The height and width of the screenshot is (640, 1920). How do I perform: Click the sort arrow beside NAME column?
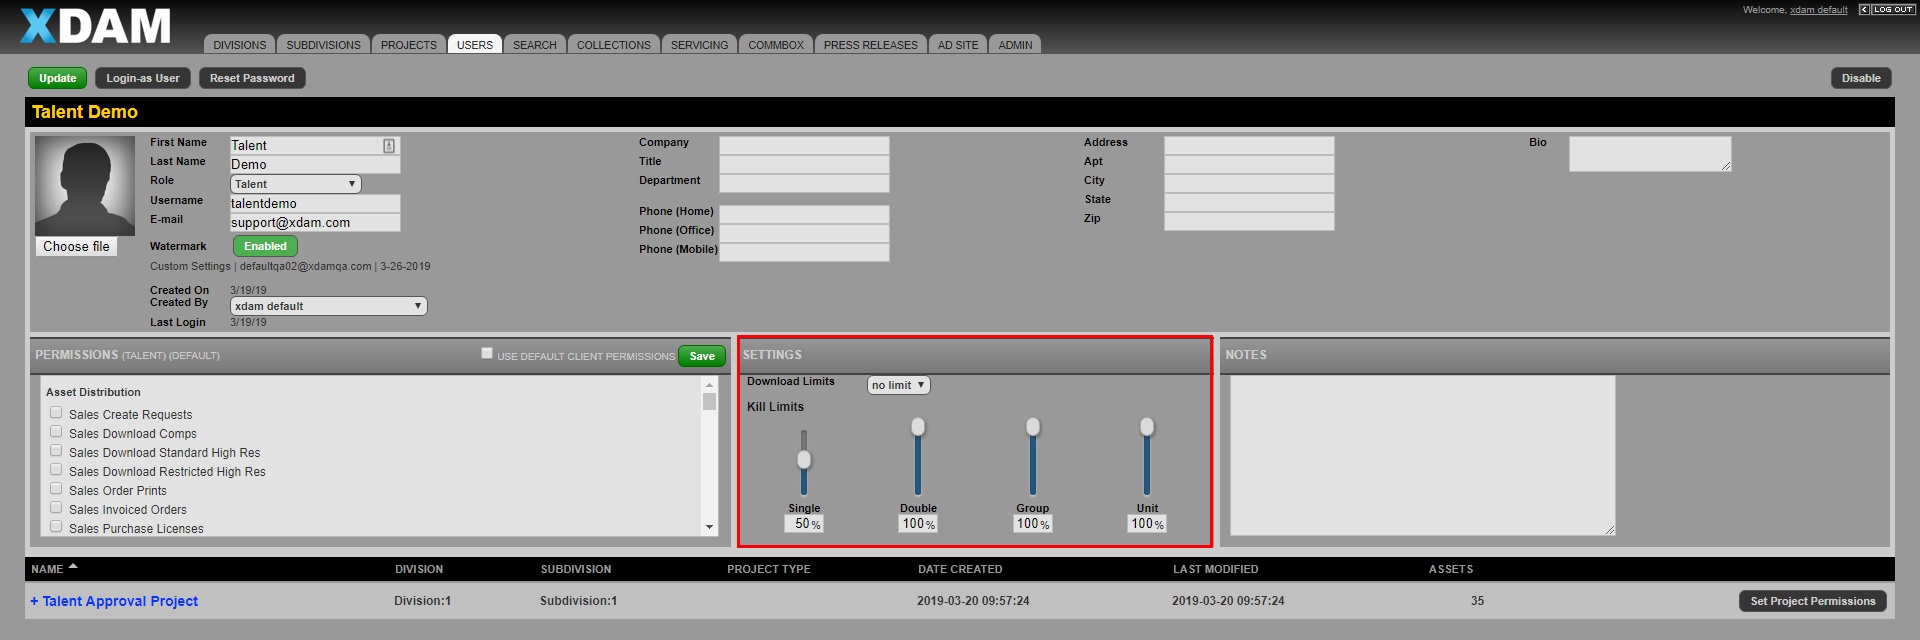point(73,567)
